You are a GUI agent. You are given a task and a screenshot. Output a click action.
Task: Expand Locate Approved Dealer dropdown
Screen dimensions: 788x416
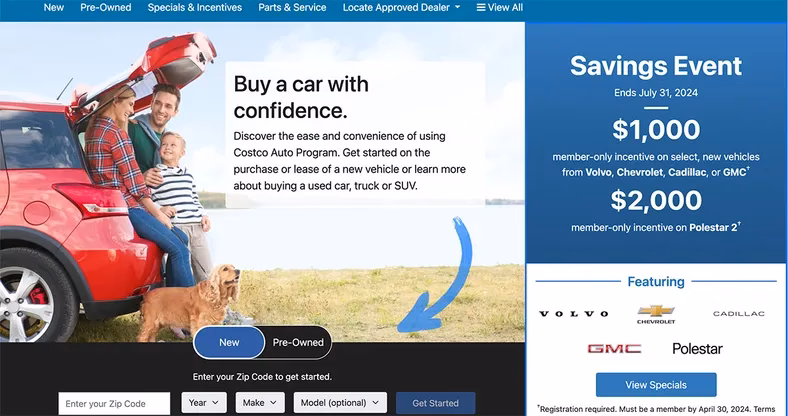(x=401, y=8)
